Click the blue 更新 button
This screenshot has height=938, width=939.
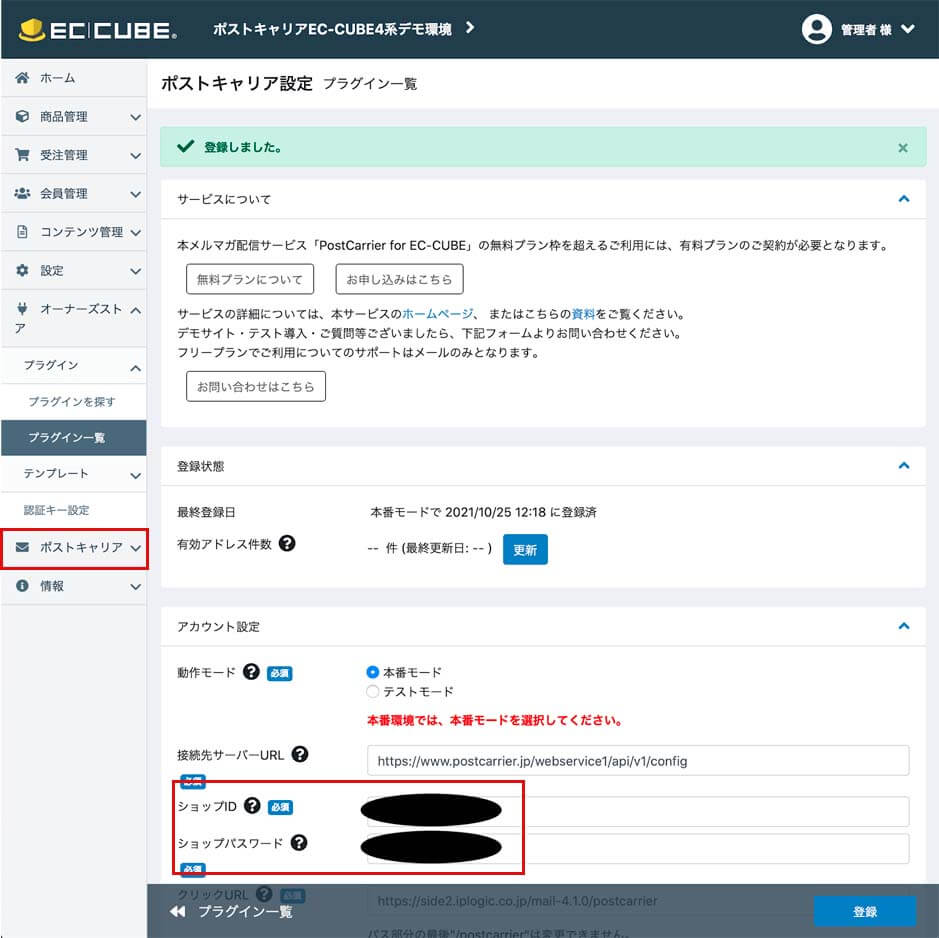[525, 549]
